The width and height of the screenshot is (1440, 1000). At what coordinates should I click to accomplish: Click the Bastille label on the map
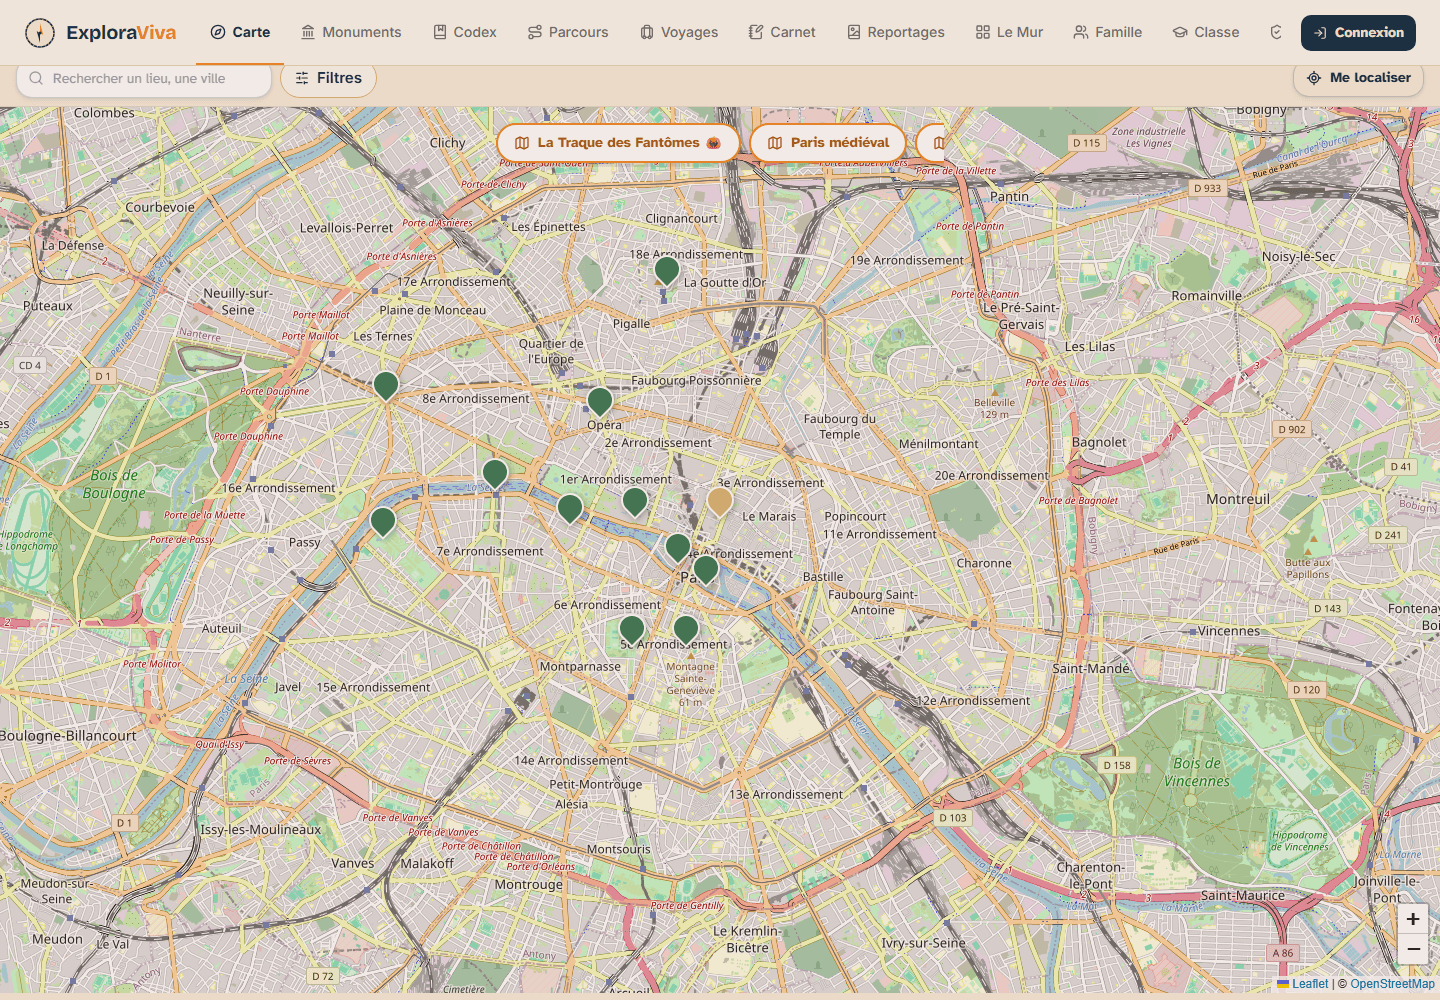(823, 577)
